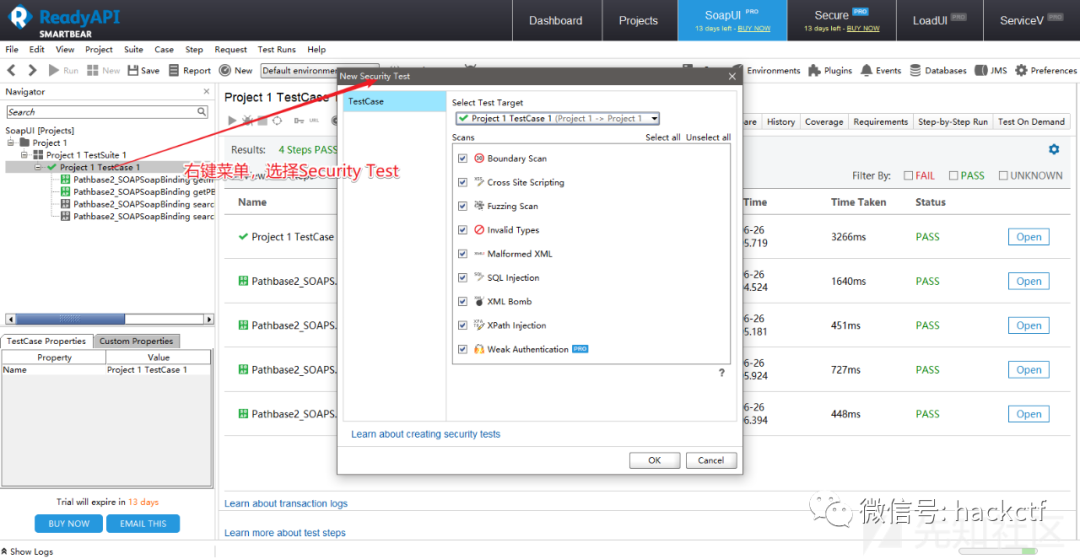Open the File menu
Viewport: 1080px width, 559px height.
[12, 50]
